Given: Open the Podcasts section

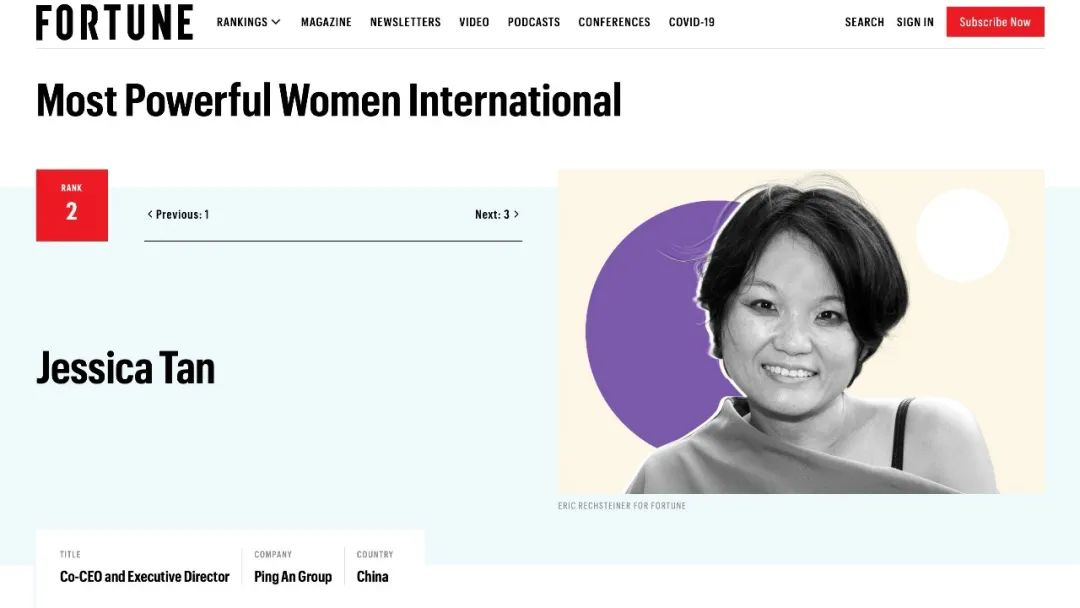Looking at the screenshot, I should point(534,22).
